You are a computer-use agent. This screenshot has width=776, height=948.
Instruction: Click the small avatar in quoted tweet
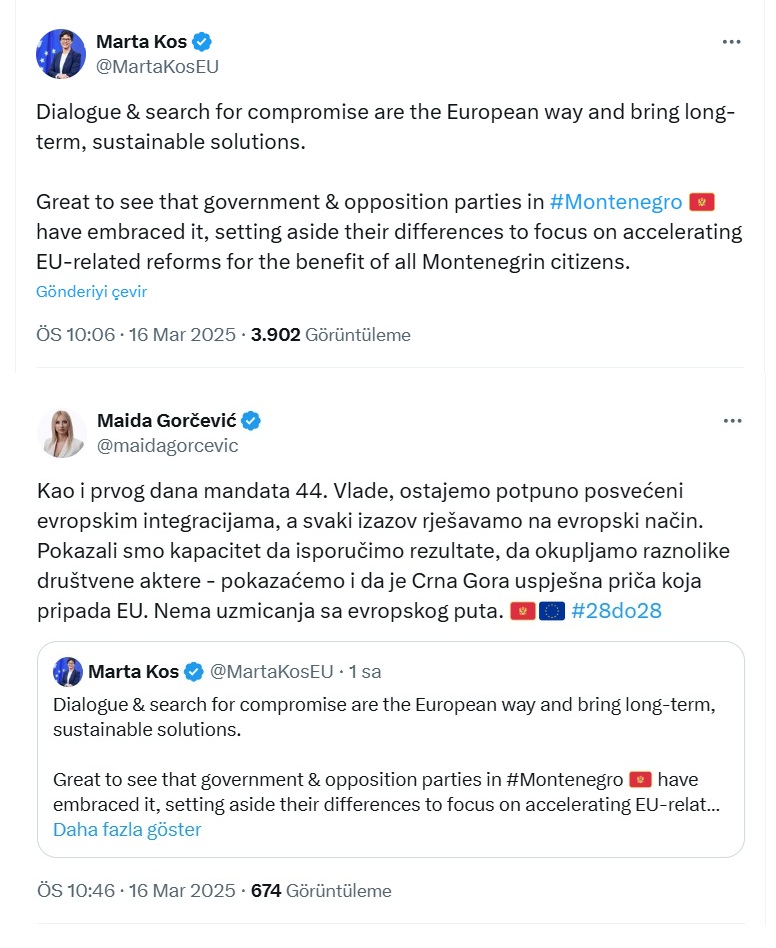tap(68, 671)
